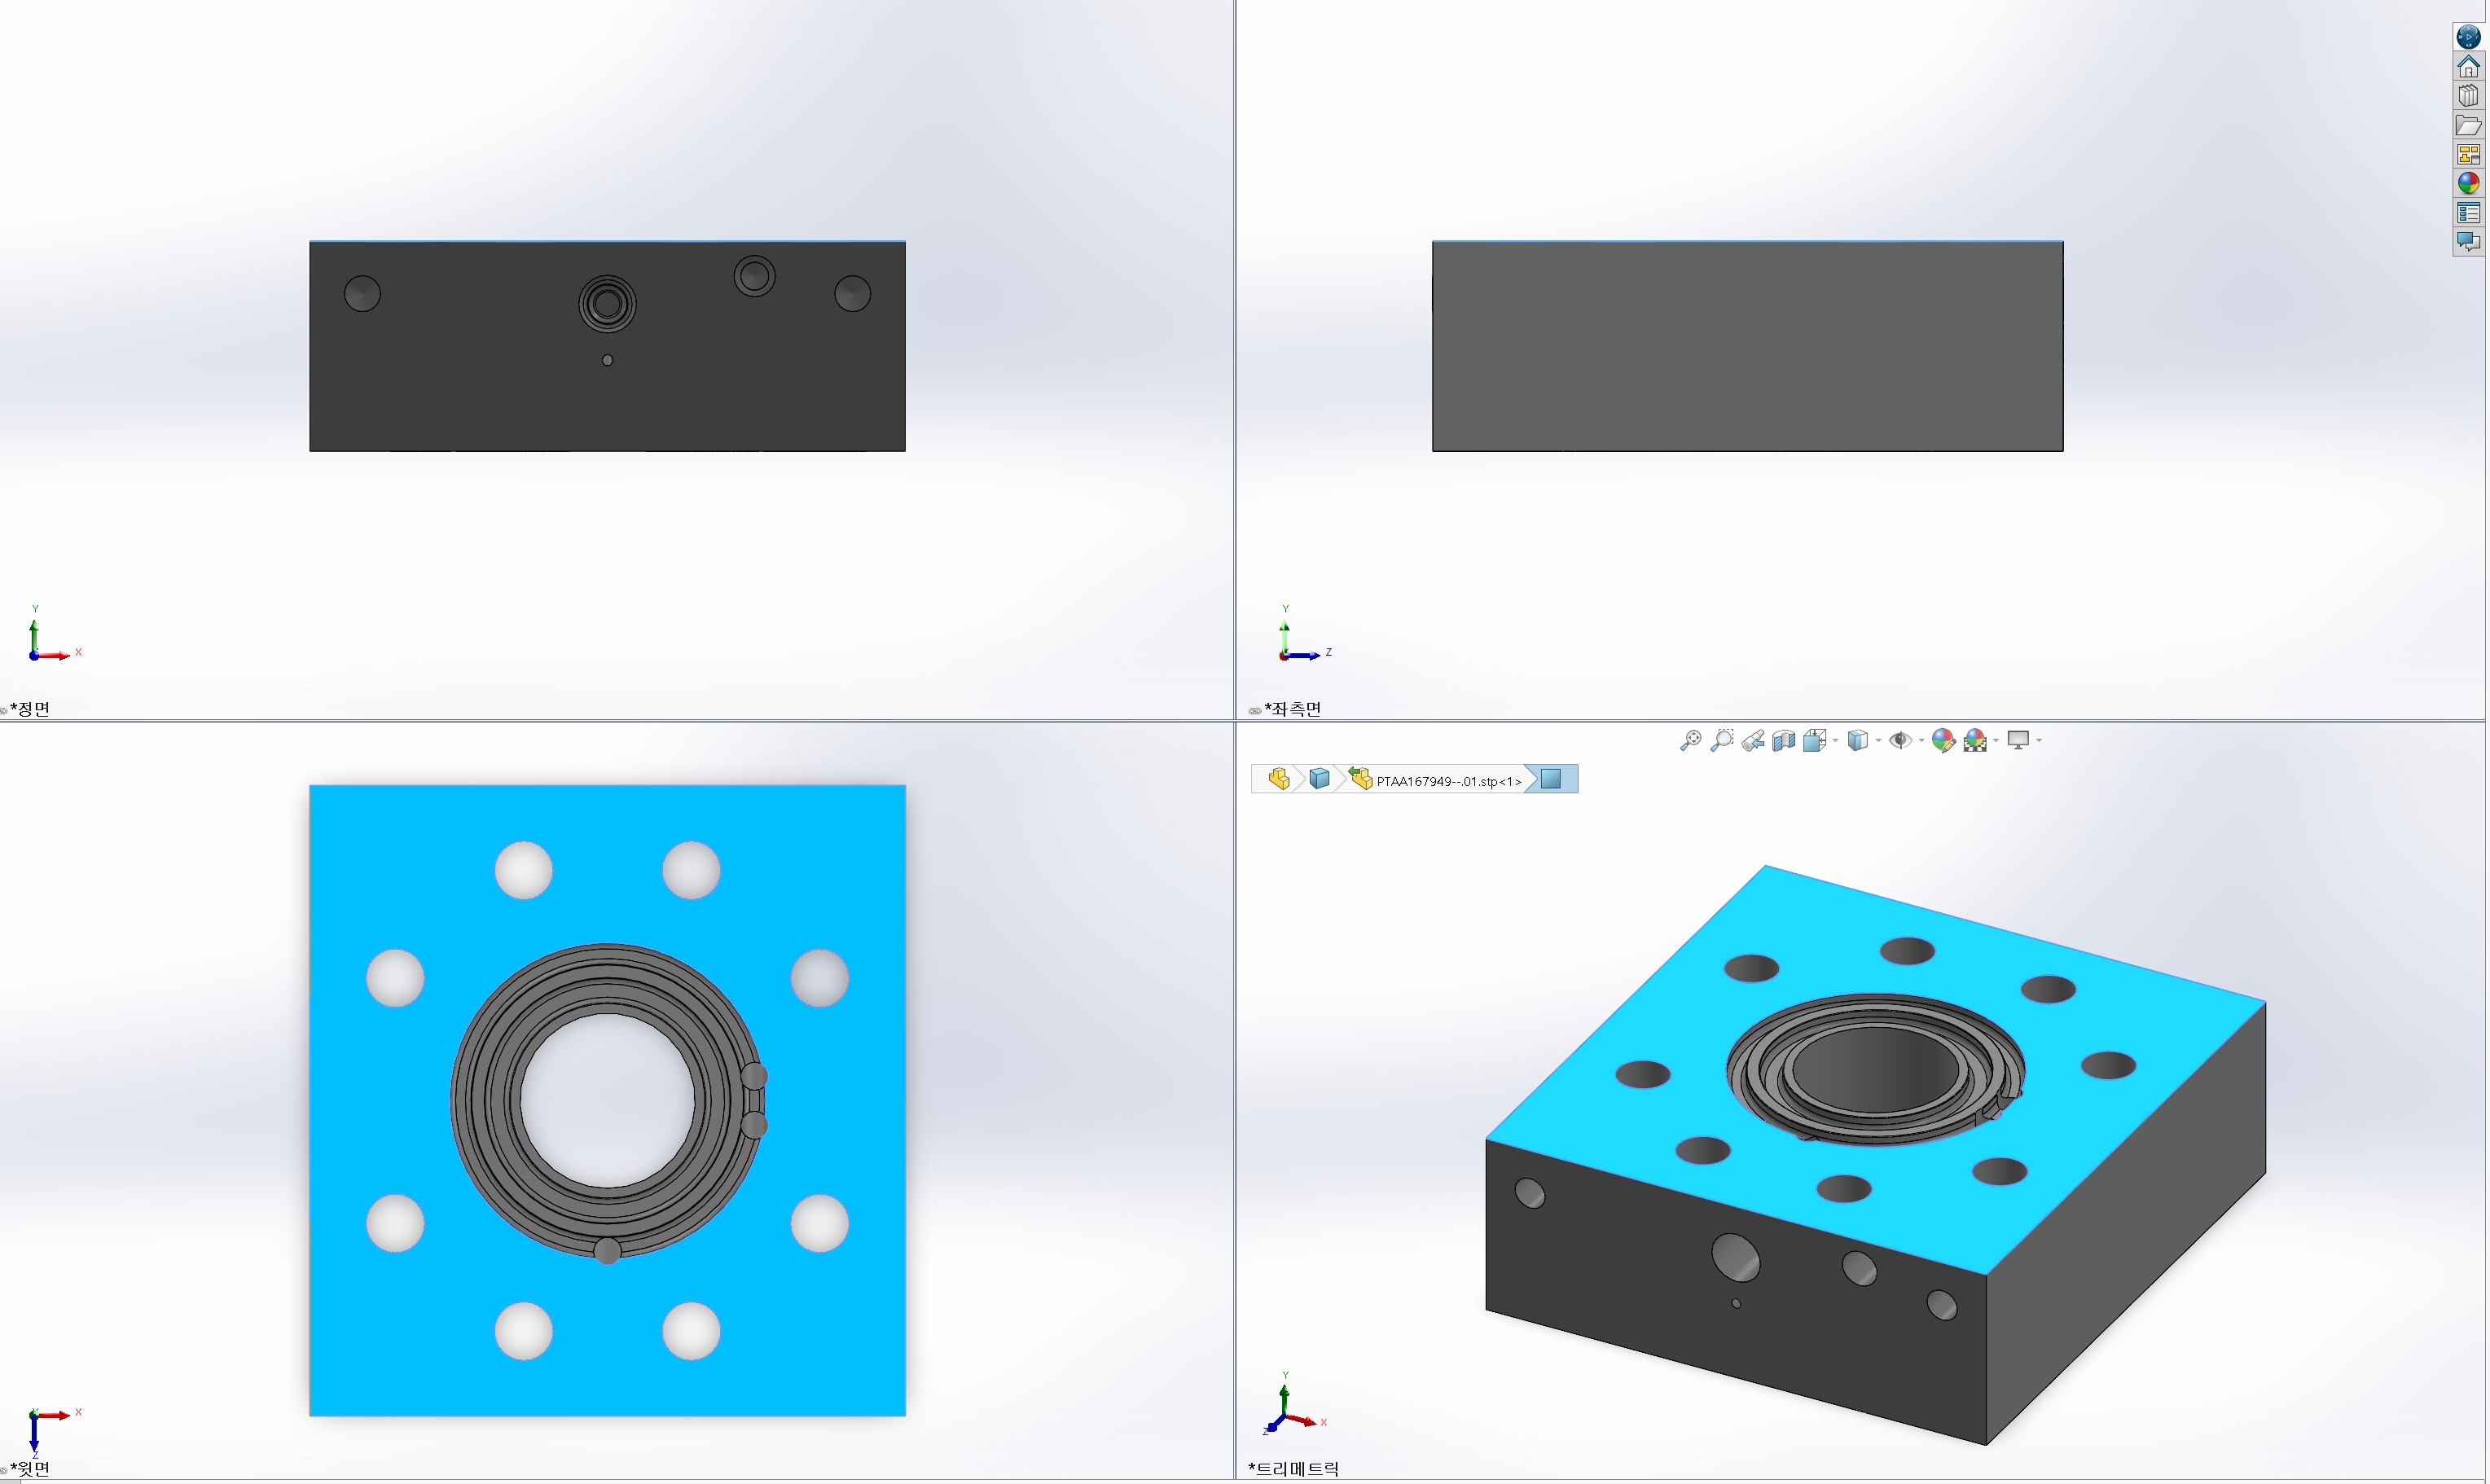Open the Custom Properties task pane tab
The height and width of the screenshot is (1484, 2490).
2468,212
